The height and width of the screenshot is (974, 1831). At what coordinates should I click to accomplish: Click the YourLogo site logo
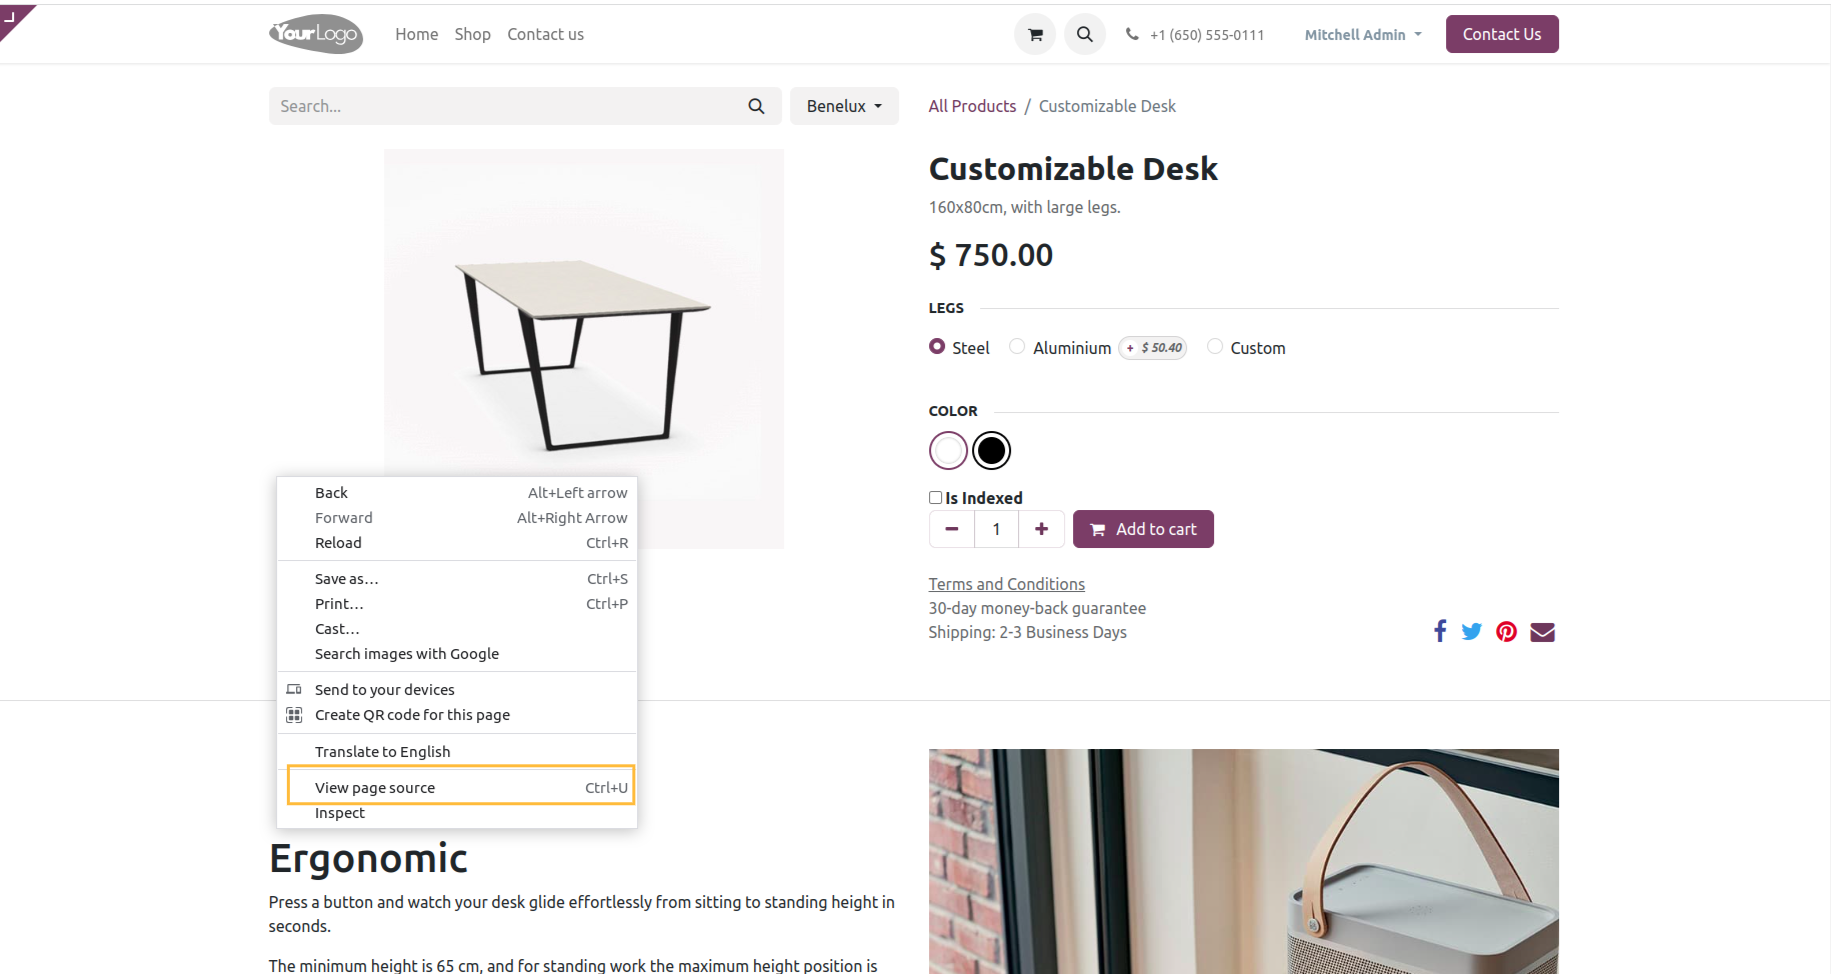click(x=316, y=34)
